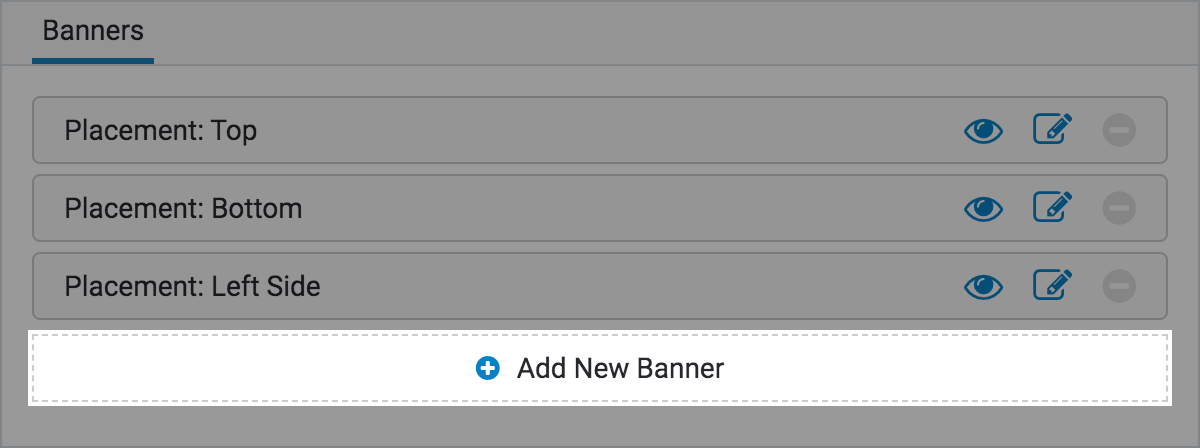Image resolution: width=1200 pixels, height=448 pixels.
Task: Show the Left Side banner preview
Action: (983, 287)
